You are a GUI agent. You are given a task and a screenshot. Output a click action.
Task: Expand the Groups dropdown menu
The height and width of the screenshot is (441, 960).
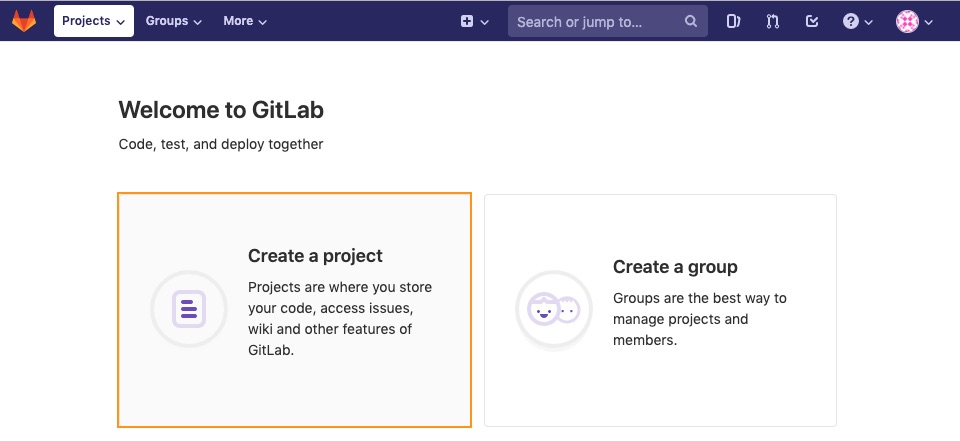(x=173, y=21)
